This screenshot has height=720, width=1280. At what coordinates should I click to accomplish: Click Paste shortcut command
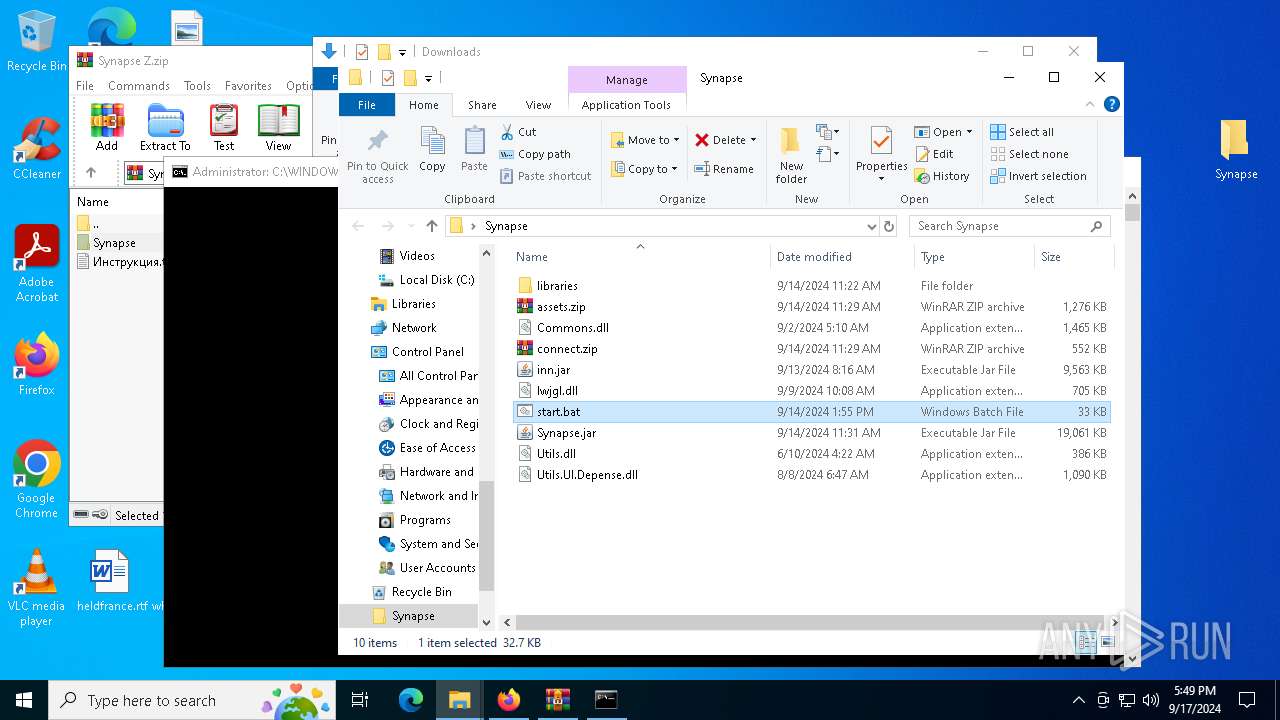click(x=545, y=176)
